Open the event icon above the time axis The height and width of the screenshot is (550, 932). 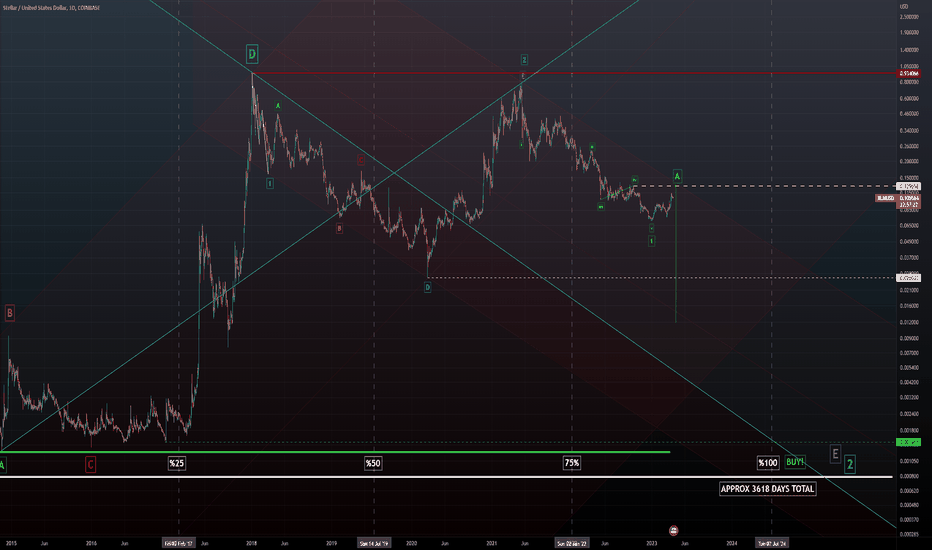[x=673, y=530]
